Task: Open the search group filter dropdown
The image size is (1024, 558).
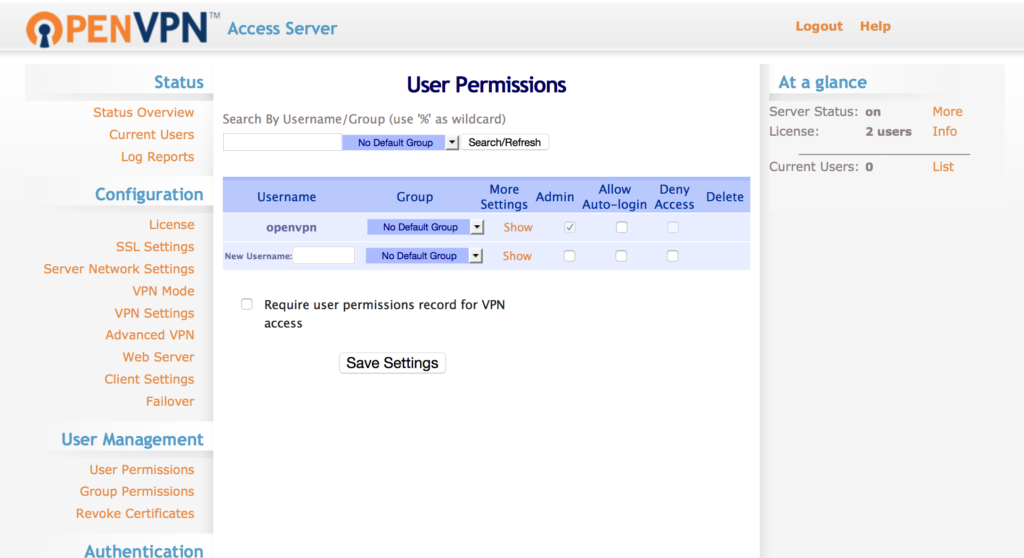Action: coord(400,142)
